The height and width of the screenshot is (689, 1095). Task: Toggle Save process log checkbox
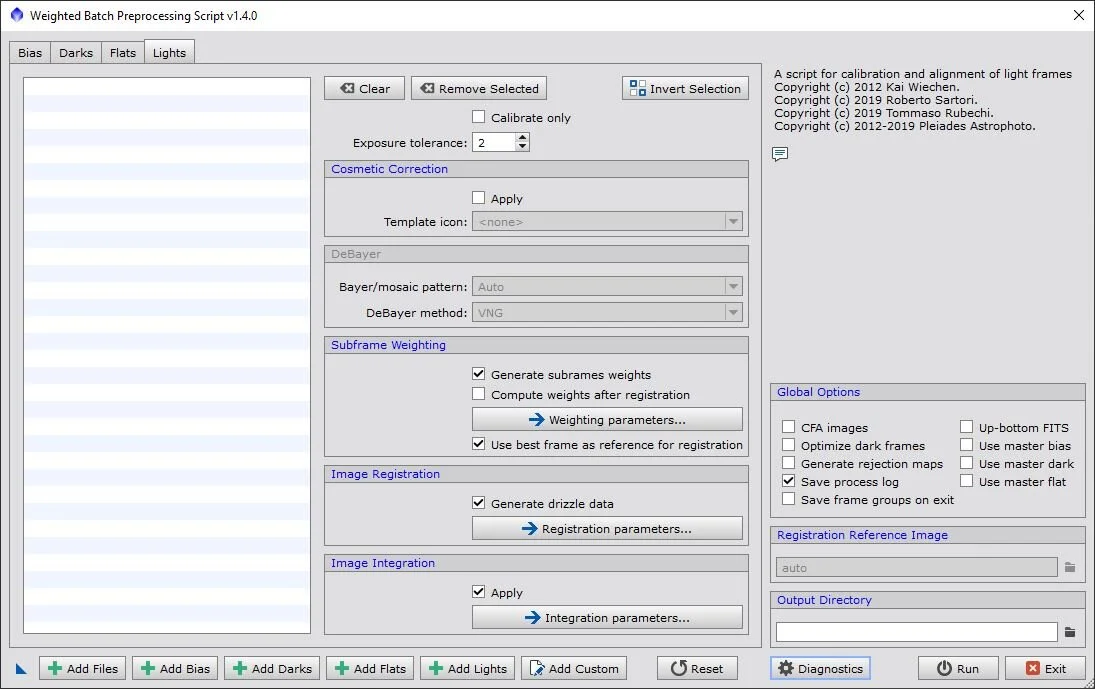(x=788, y=481)
